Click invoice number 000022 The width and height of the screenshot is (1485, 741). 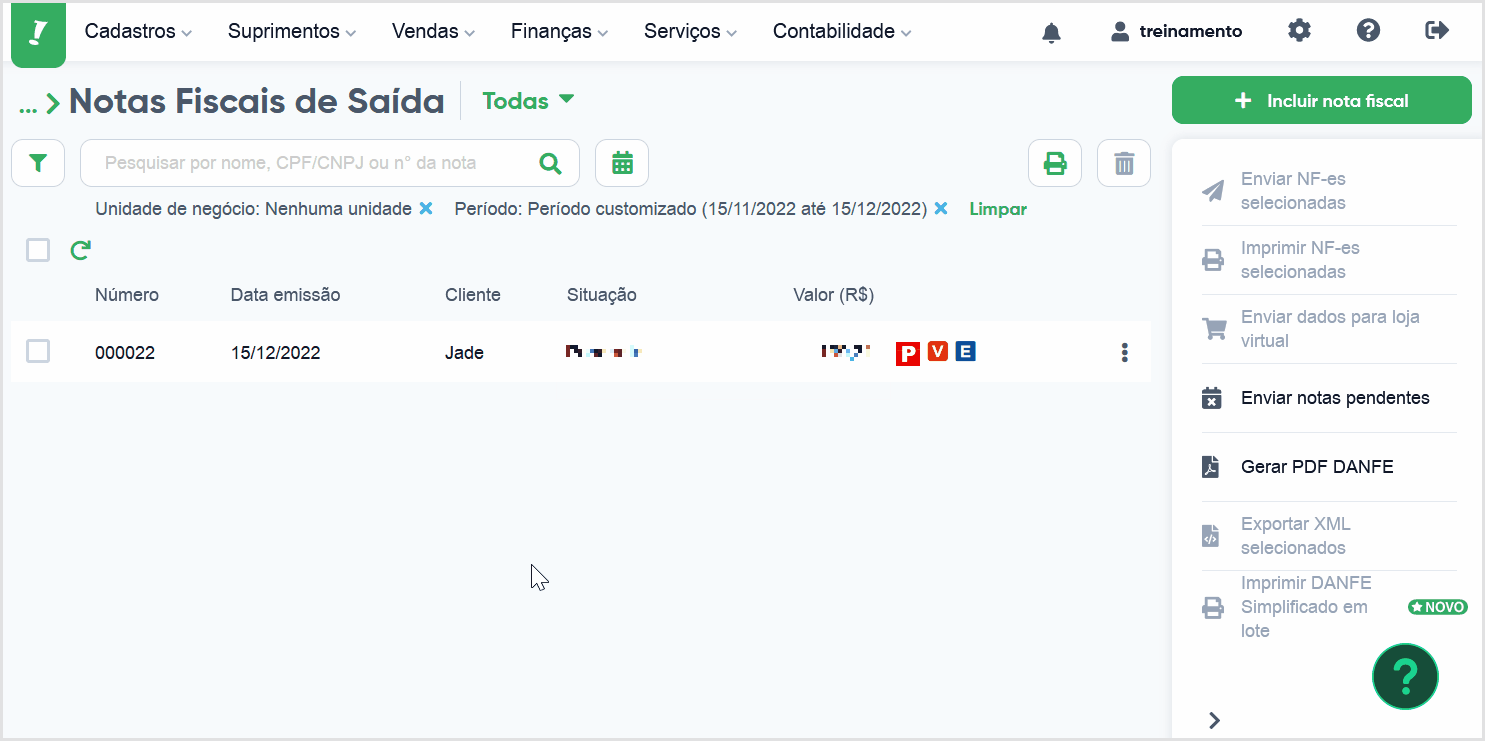coord(125,353)
